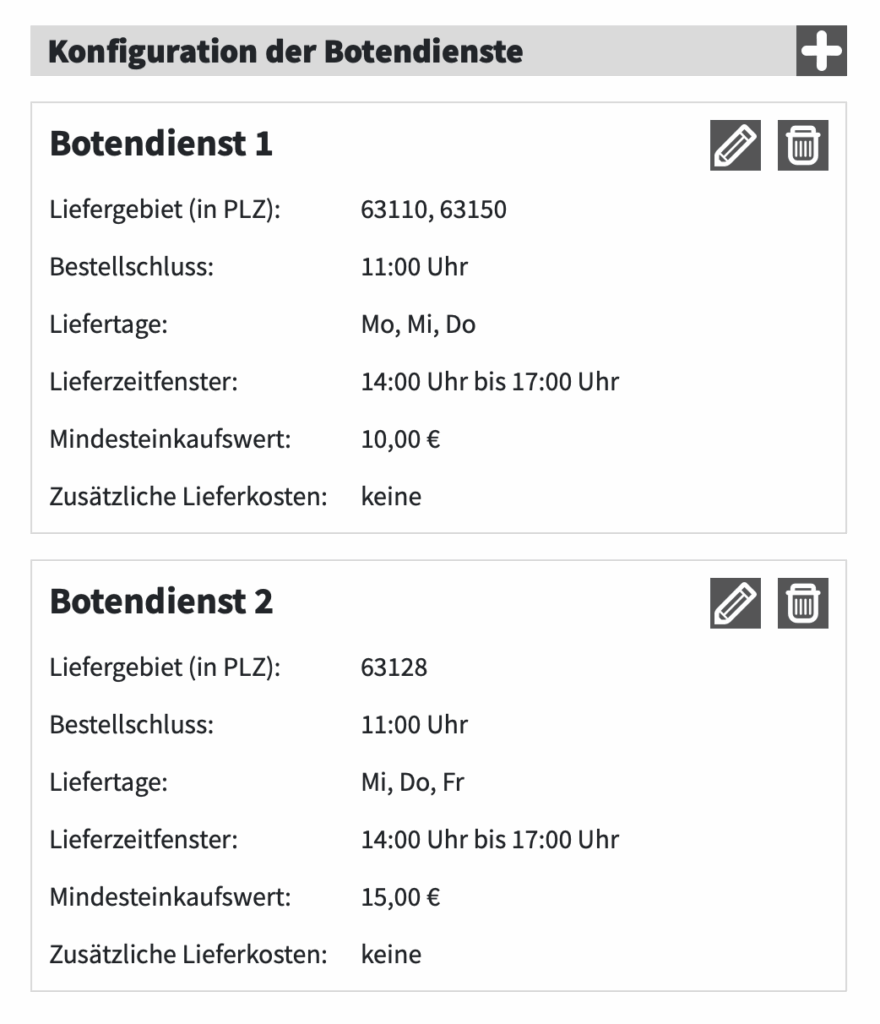Click Lieferzeitfenster value in Botendienst 1
This screenshot has width=880, height=1024.
[x=489, y=382]
